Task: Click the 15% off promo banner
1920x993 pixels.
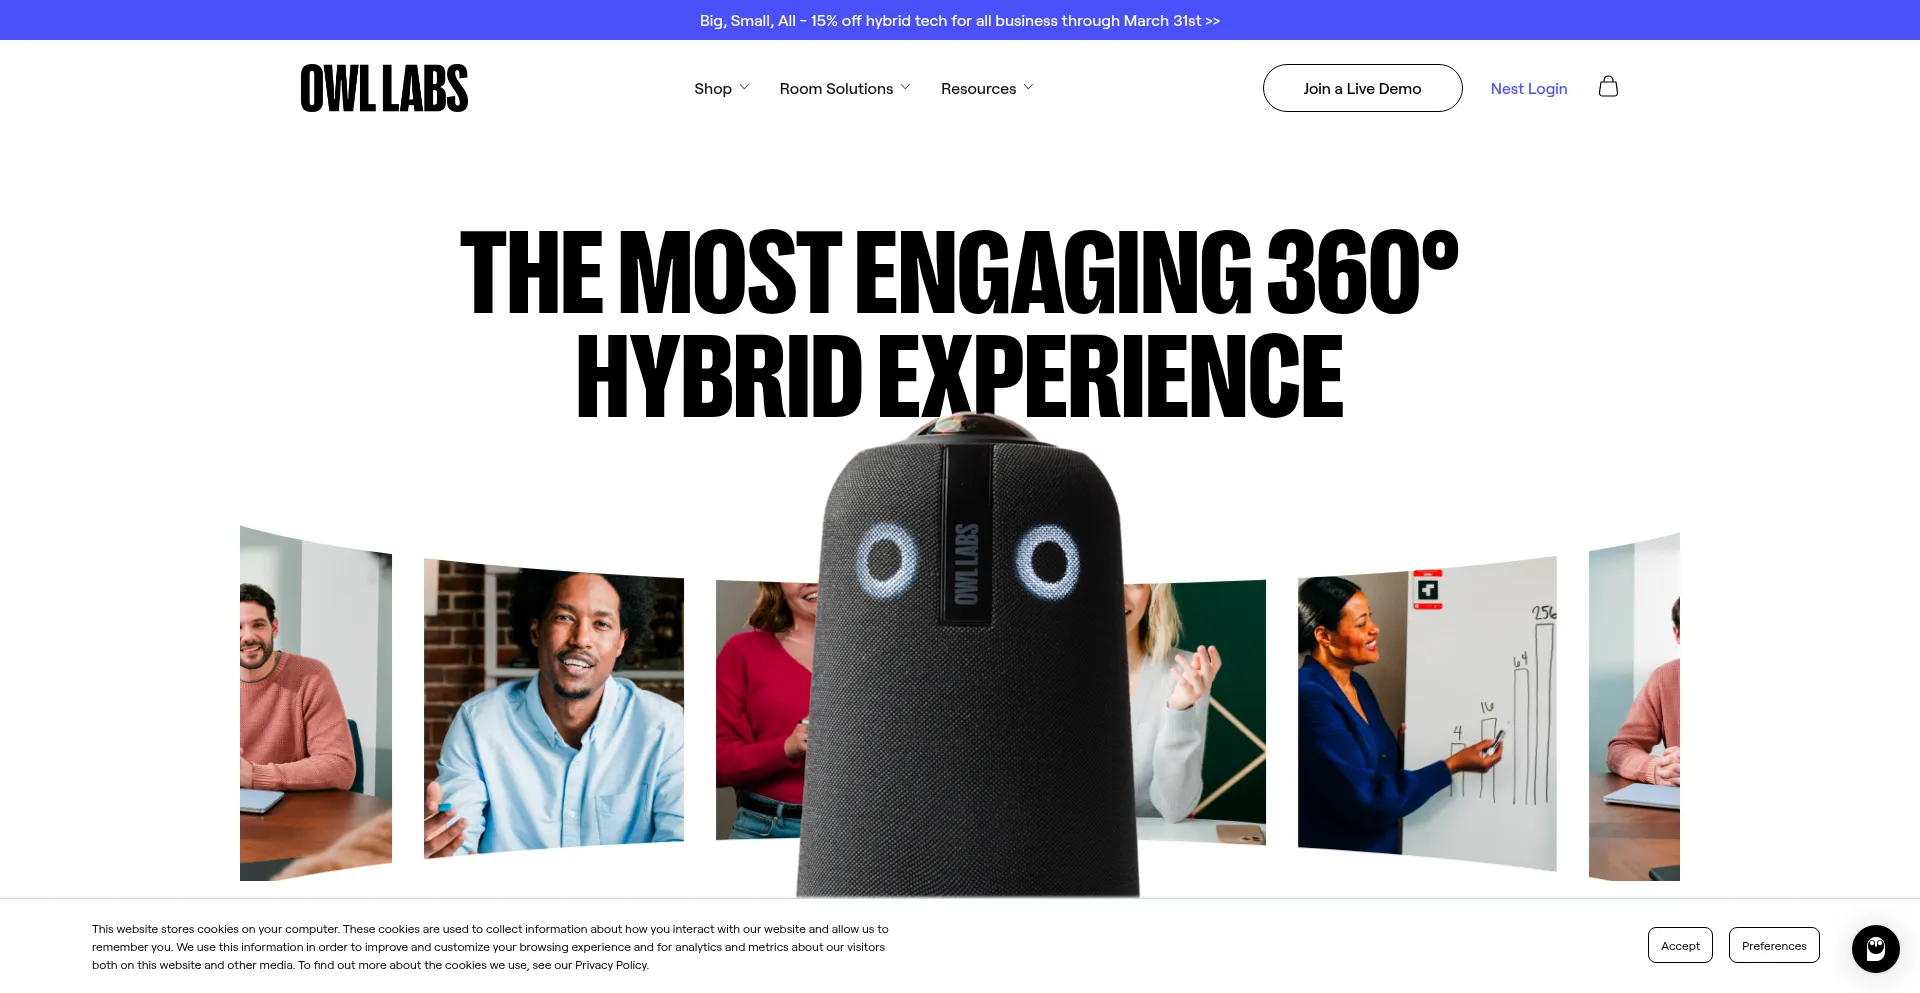Action: [x=960, y=20]
